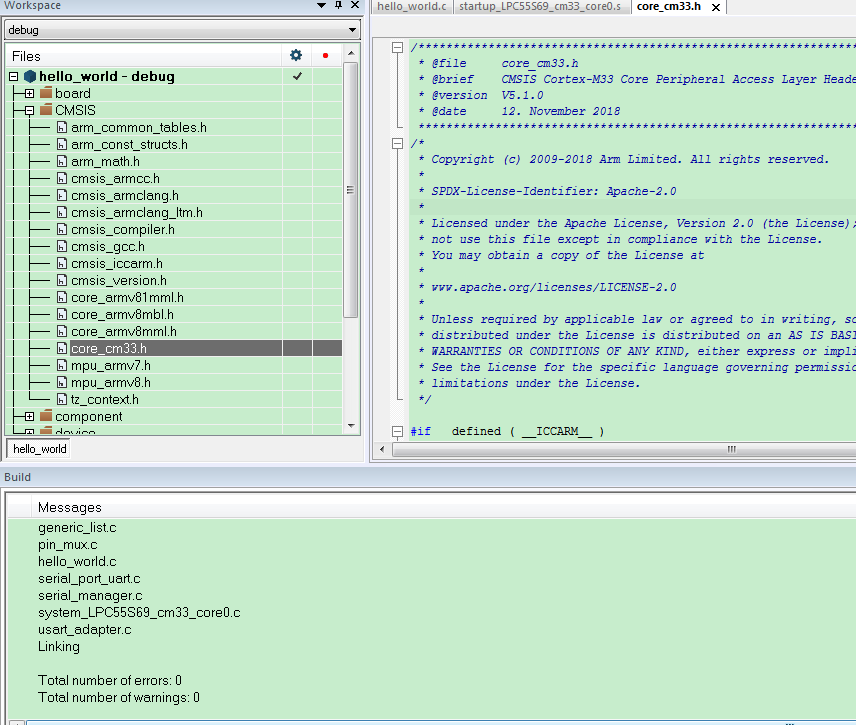Viewport: 856px width, 725px height.
Task: Select core_armv8mml.h in the tree
Action: (124, 331)
